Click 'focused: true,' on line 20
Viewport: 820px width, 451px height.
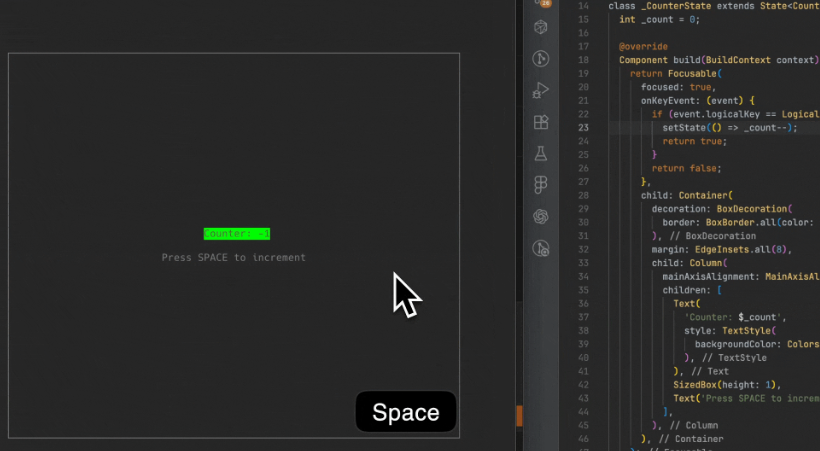pyautogui.click(x=678, y=87)
